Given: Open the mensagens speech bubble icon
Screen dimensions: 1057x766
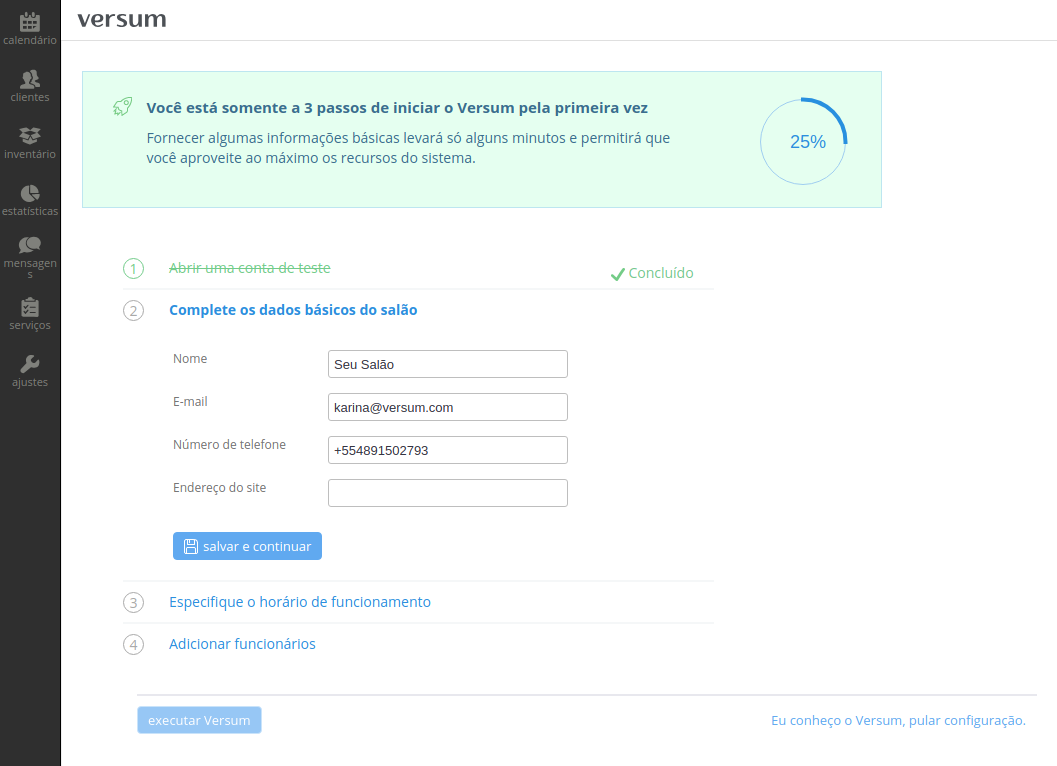Looking at the screenshot, I should pyautogui.click(x=30, y=245).
